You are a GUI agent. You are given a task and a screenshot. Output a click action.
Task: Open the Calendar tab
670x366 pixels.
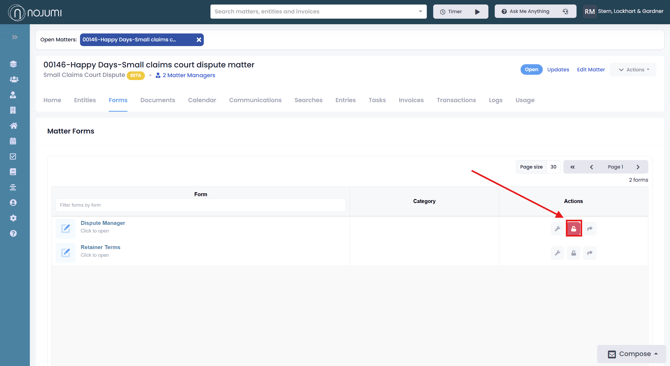[x=202, y=100]
